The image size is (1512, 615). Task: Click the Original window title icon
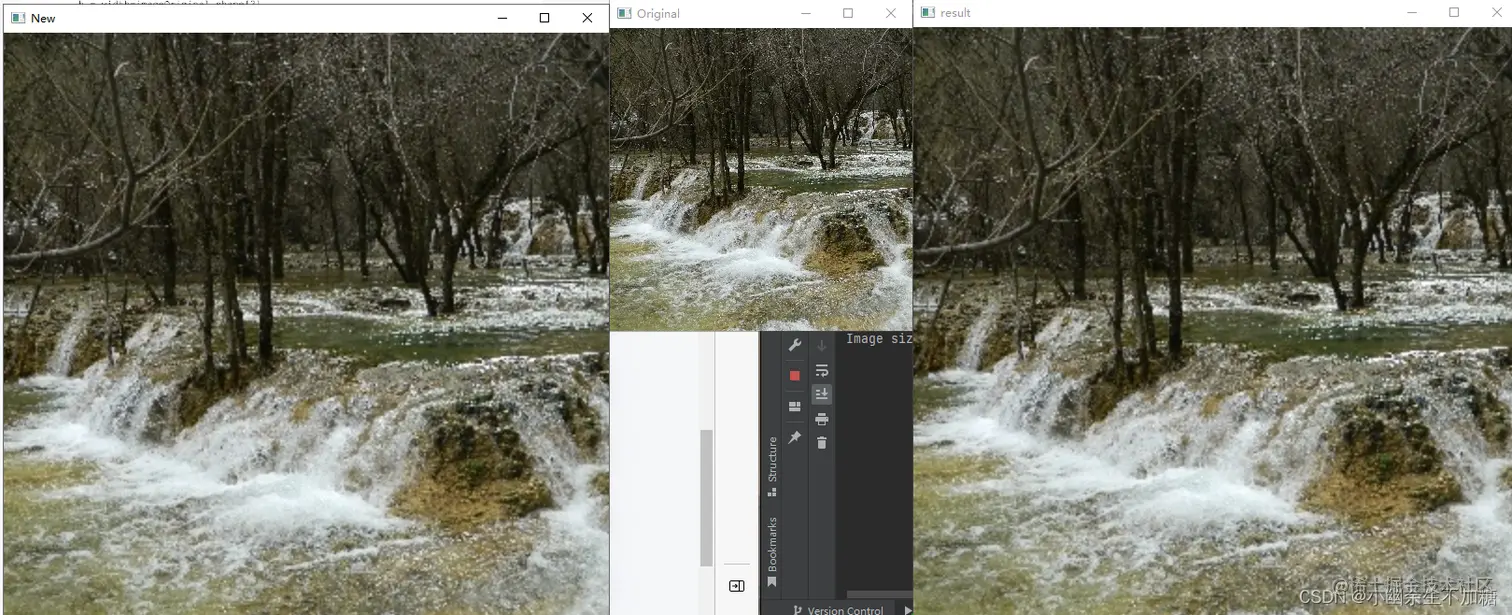tap(625, 13)
